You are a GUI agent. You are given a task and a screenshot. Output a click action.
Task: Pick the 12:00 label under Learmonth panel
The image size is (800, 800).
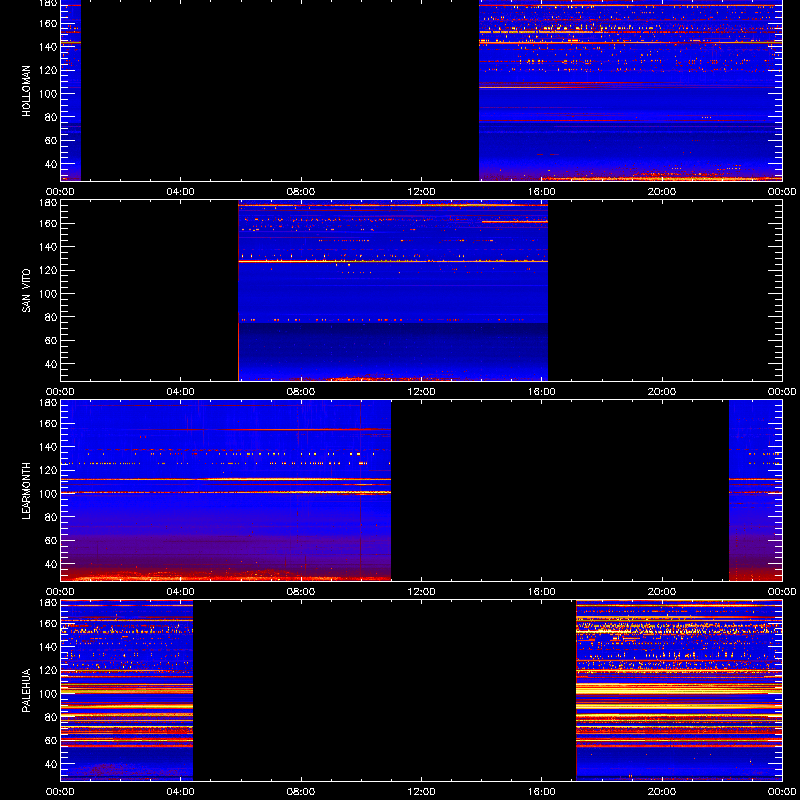[421, 592]
